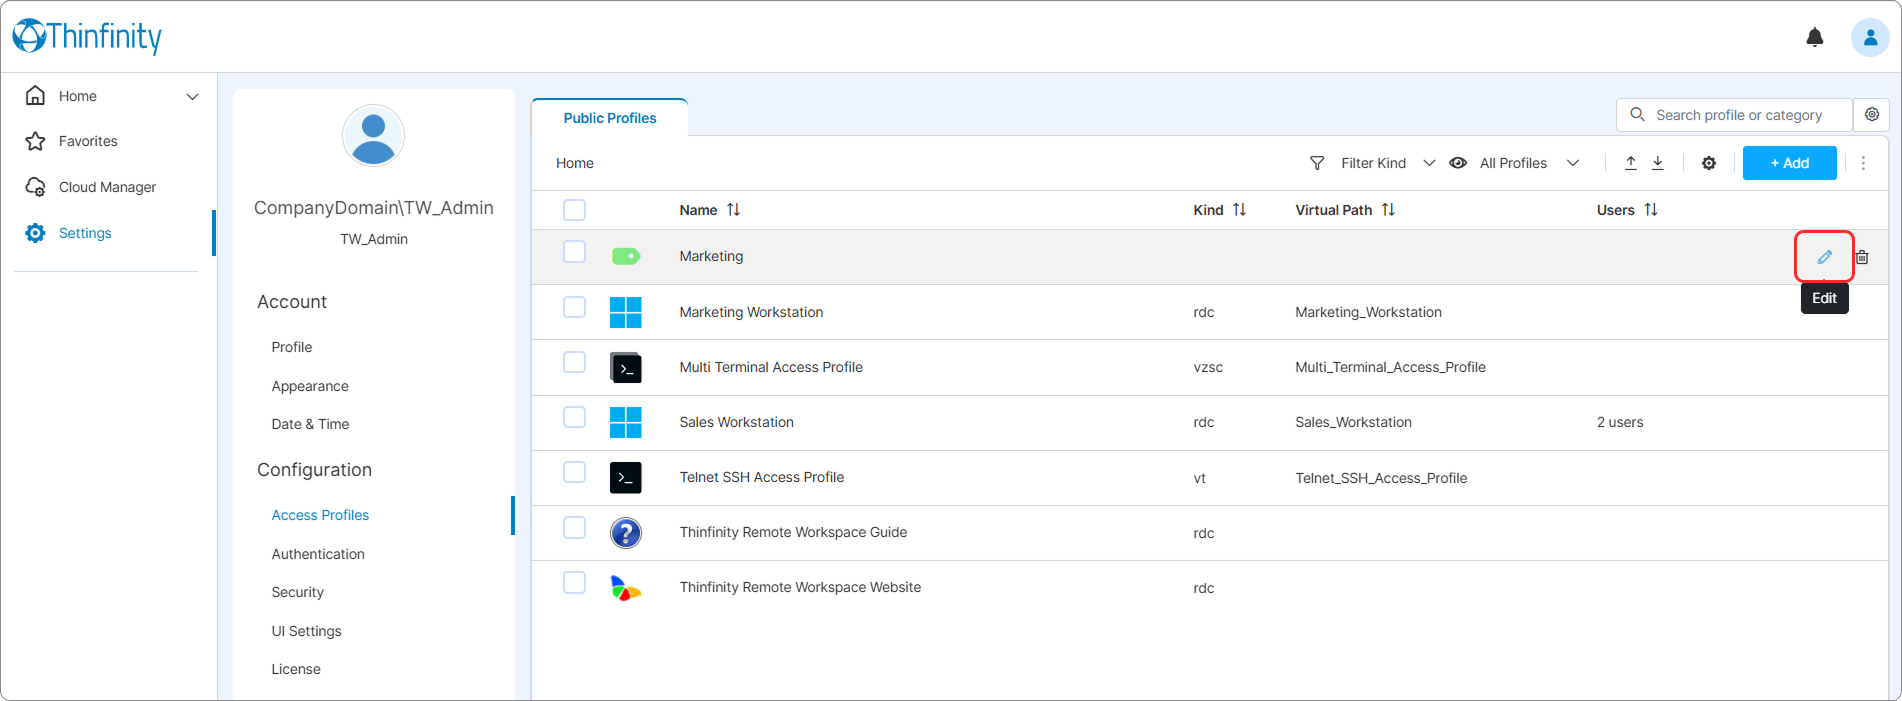1902x701 pixels.
Task: Select the Public Profiles tab
Action: point(610,118)
